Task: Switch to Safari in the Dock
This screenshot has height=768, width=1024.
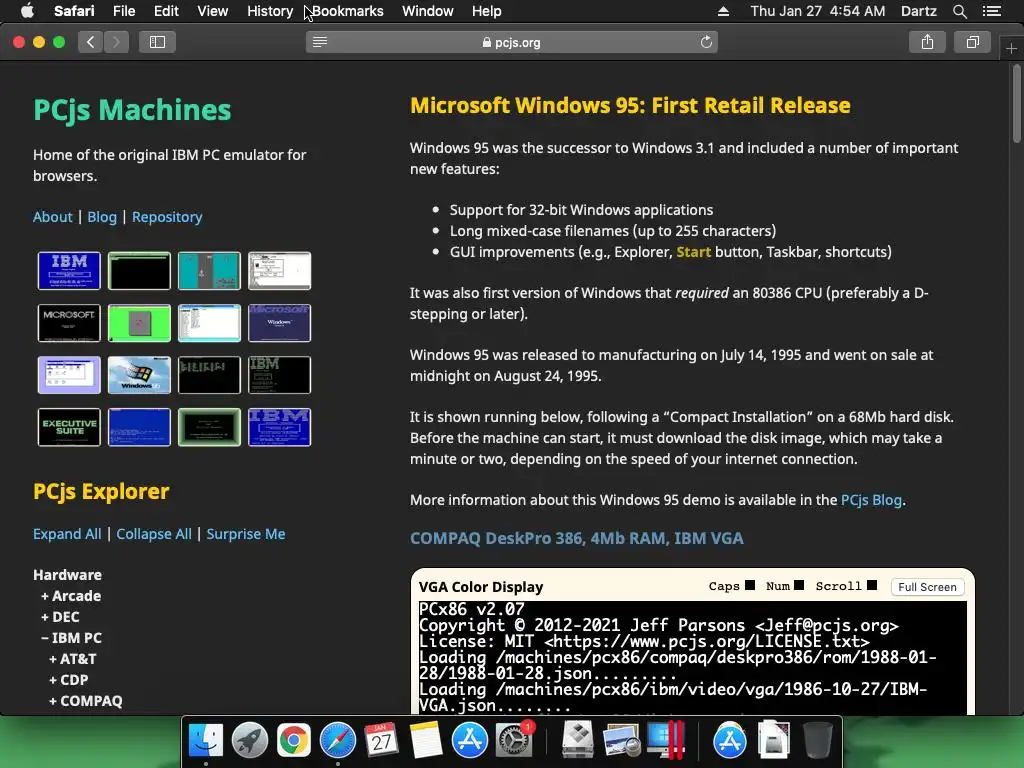Action: point(338,741)
